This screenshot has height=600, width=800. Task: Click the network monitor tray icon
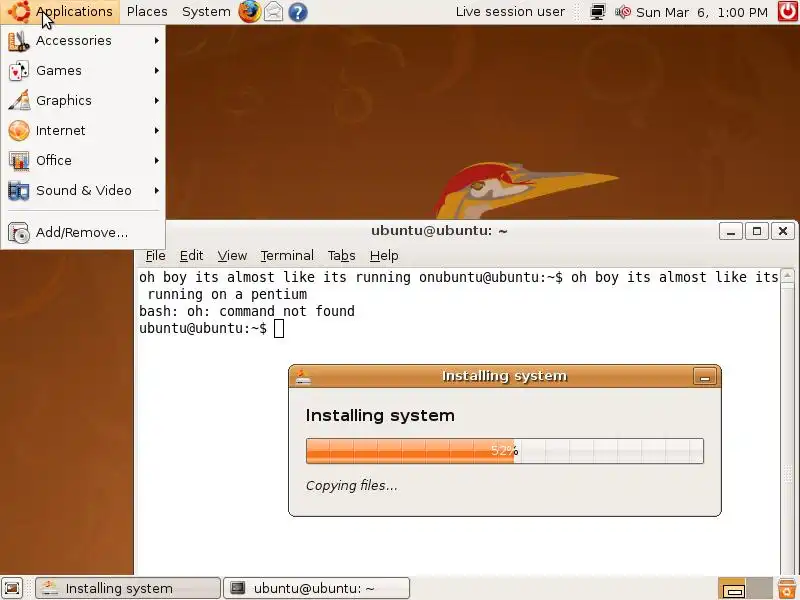pos(597,12)
